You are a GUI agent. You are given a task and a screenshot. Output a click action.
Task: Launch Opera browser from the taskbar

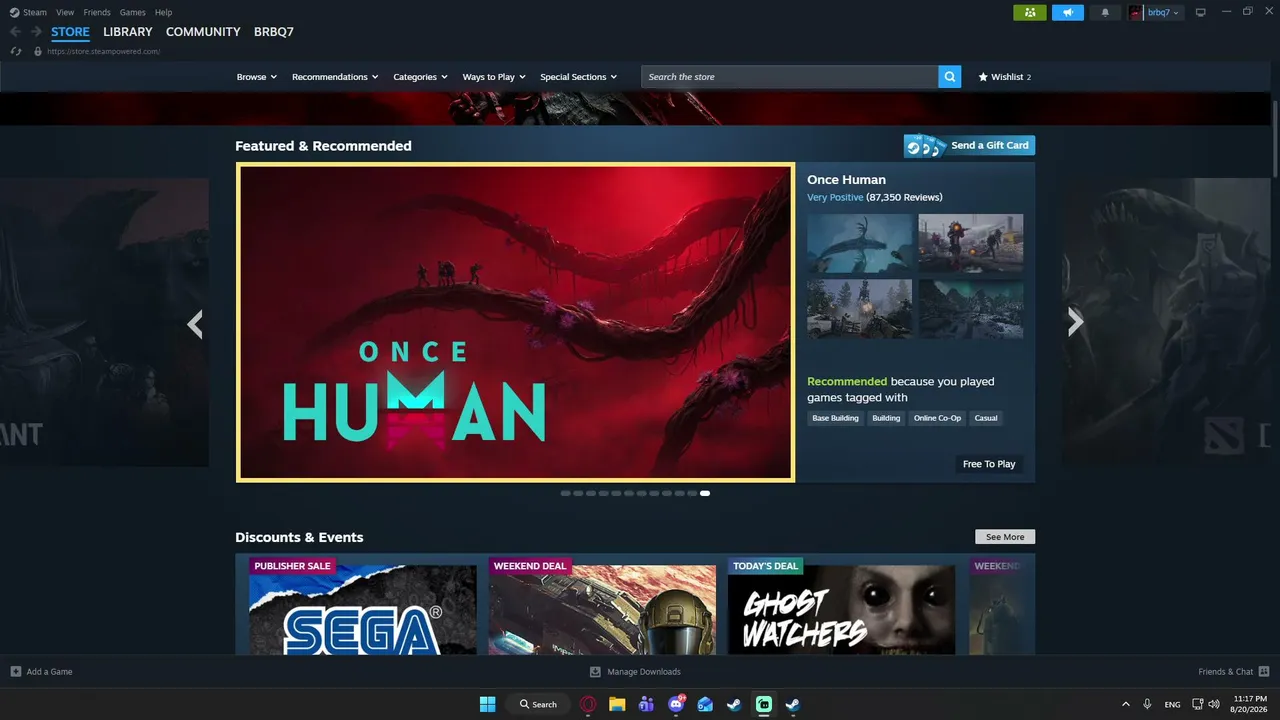(x=588, y=704)
